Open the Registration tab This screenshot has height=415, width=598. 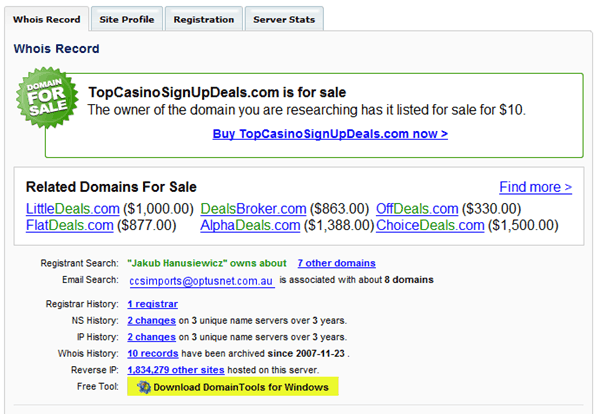coord(204,19)
